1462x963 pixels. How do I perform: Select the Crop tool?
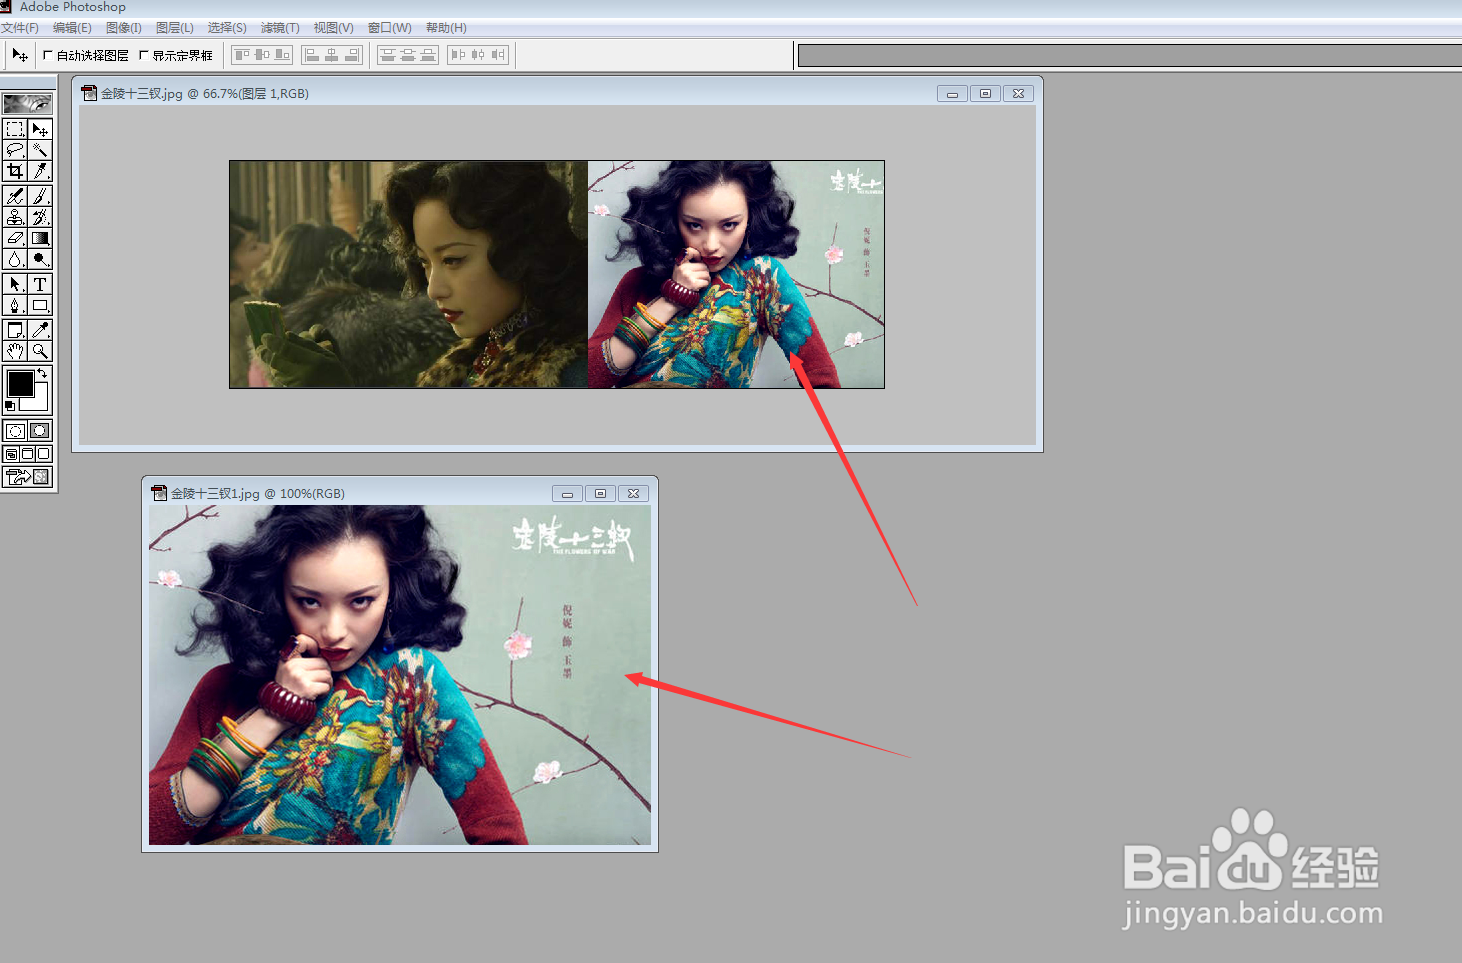(x=15, y=171)
